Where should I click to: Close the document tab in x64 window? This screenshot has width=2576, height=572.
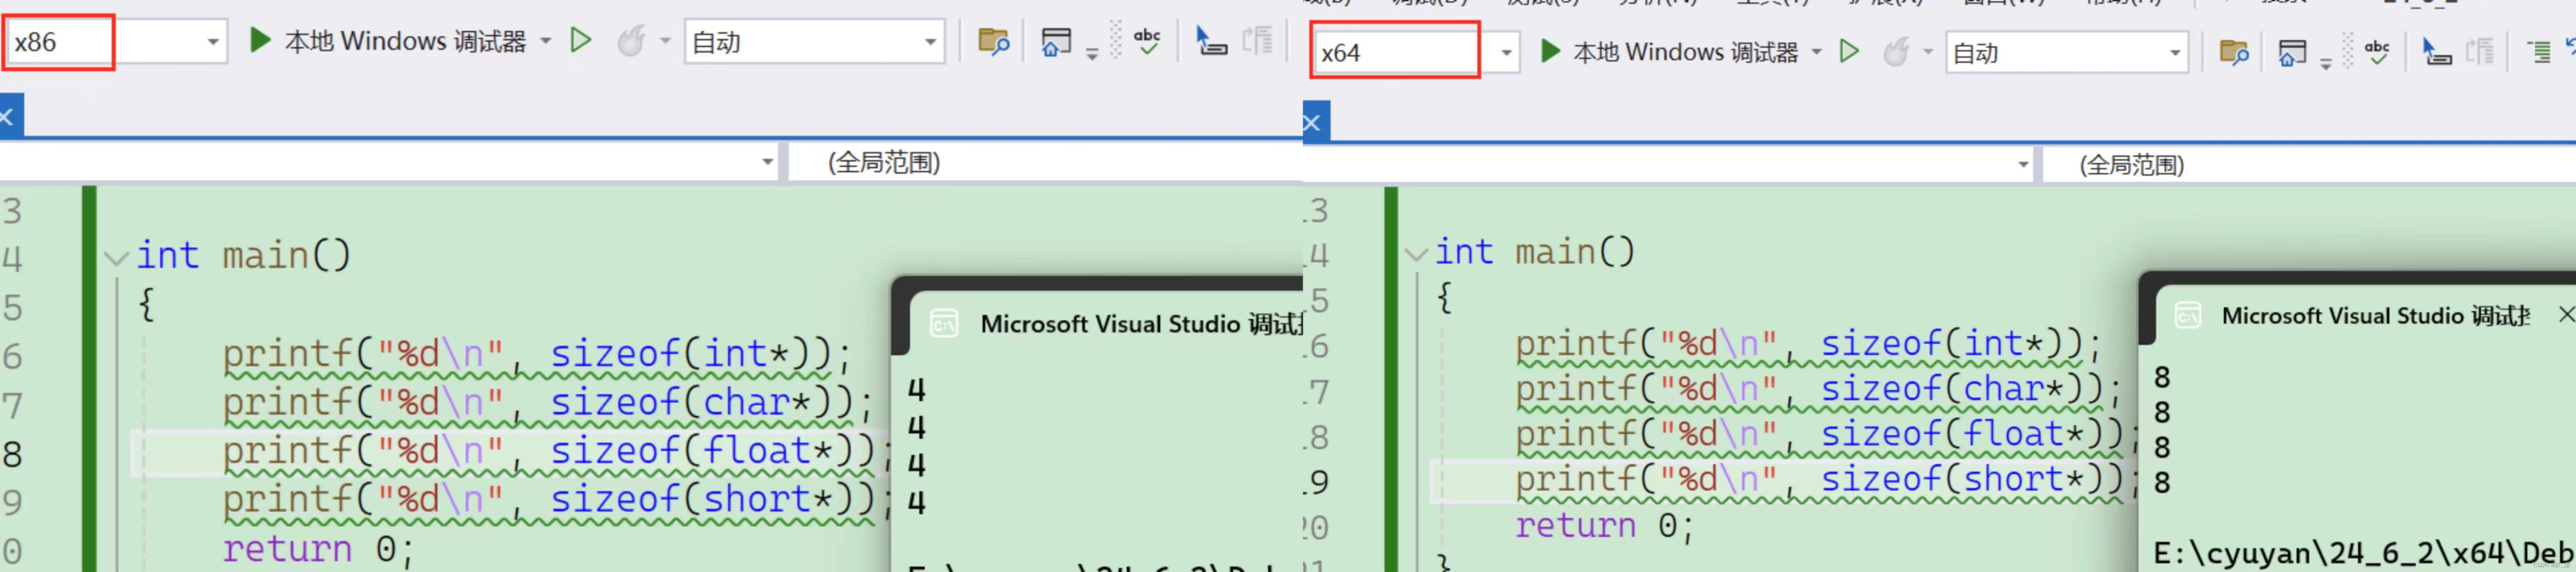[x=1313, y=123]
